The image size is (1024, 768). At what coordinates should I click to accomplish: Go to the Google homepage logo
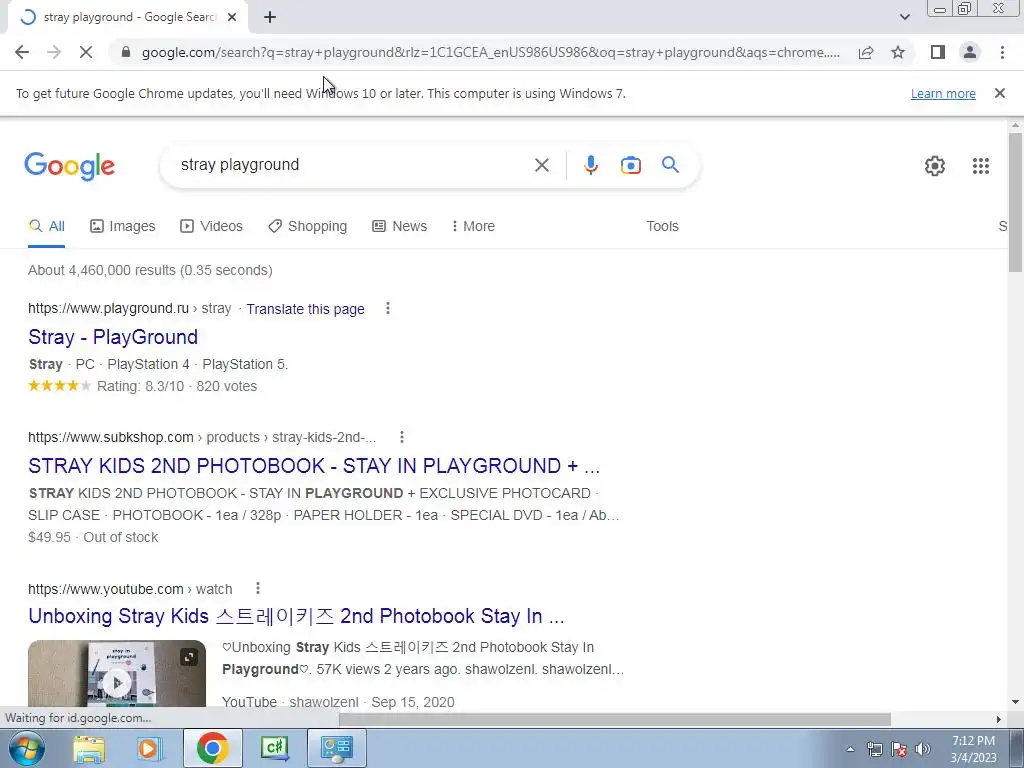click(70, 166)
